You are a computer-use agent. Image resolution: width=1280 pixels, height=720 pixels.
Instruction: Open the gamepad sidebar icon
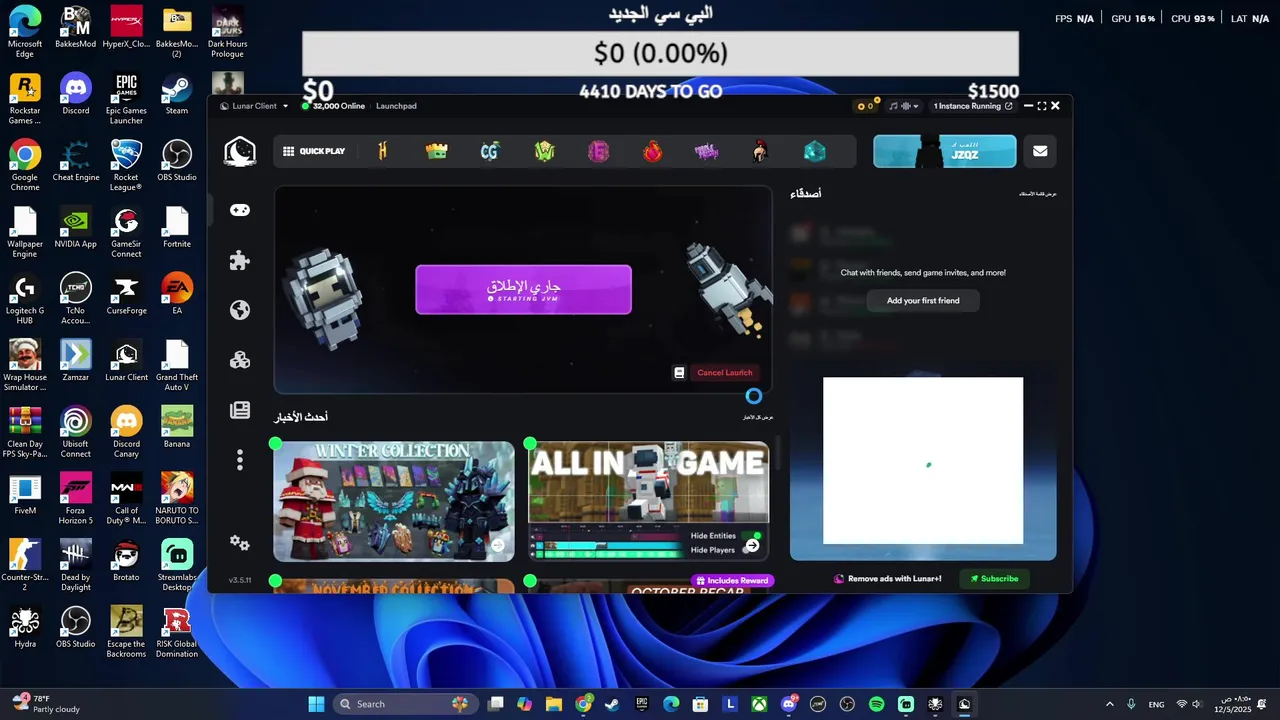coord(240,210)
